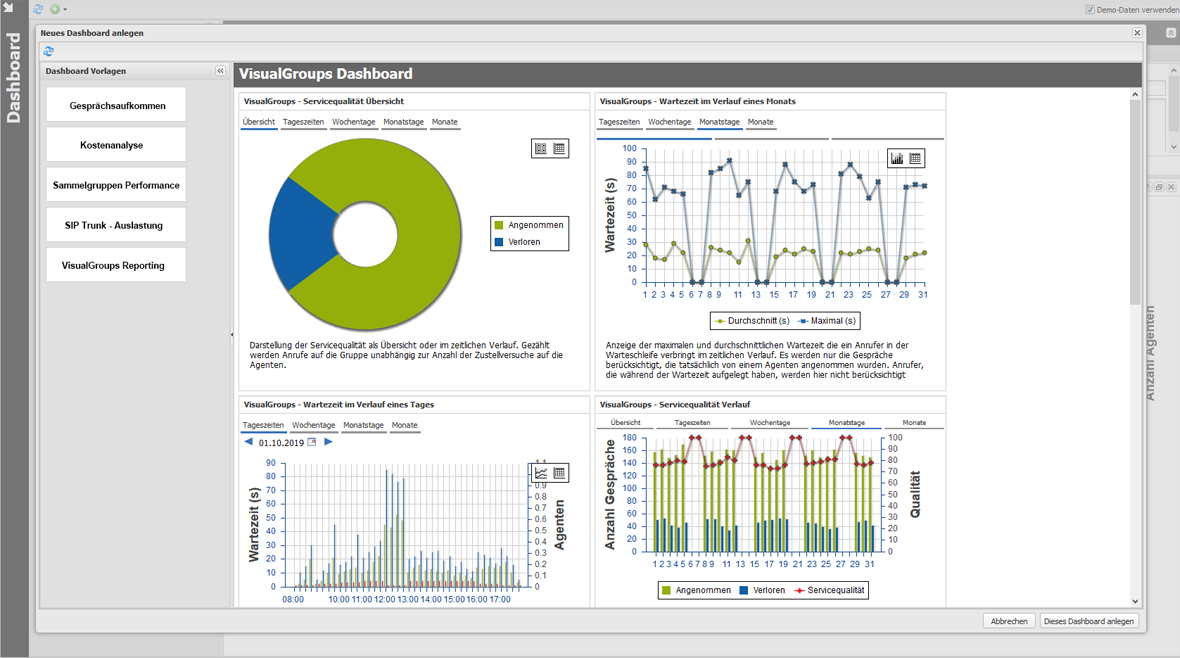This screenshot has height=658, width=1180.
Task: Open Wochentage tab in Servicequalität Verlauf panel
Action: [x=770, y=423]
